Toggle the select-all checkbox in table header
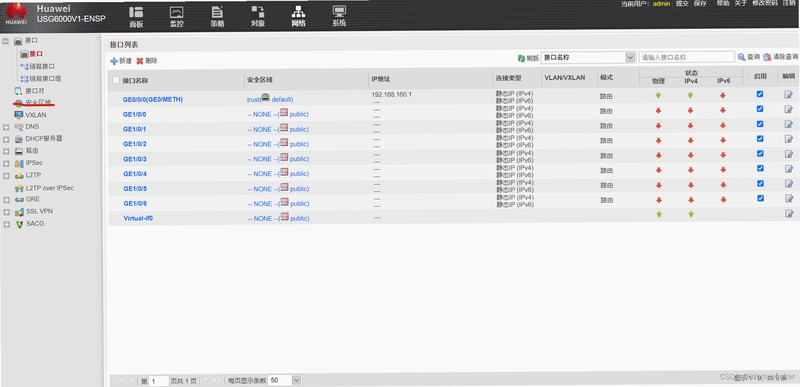800x387 pixels. click(x=116, y=80)
